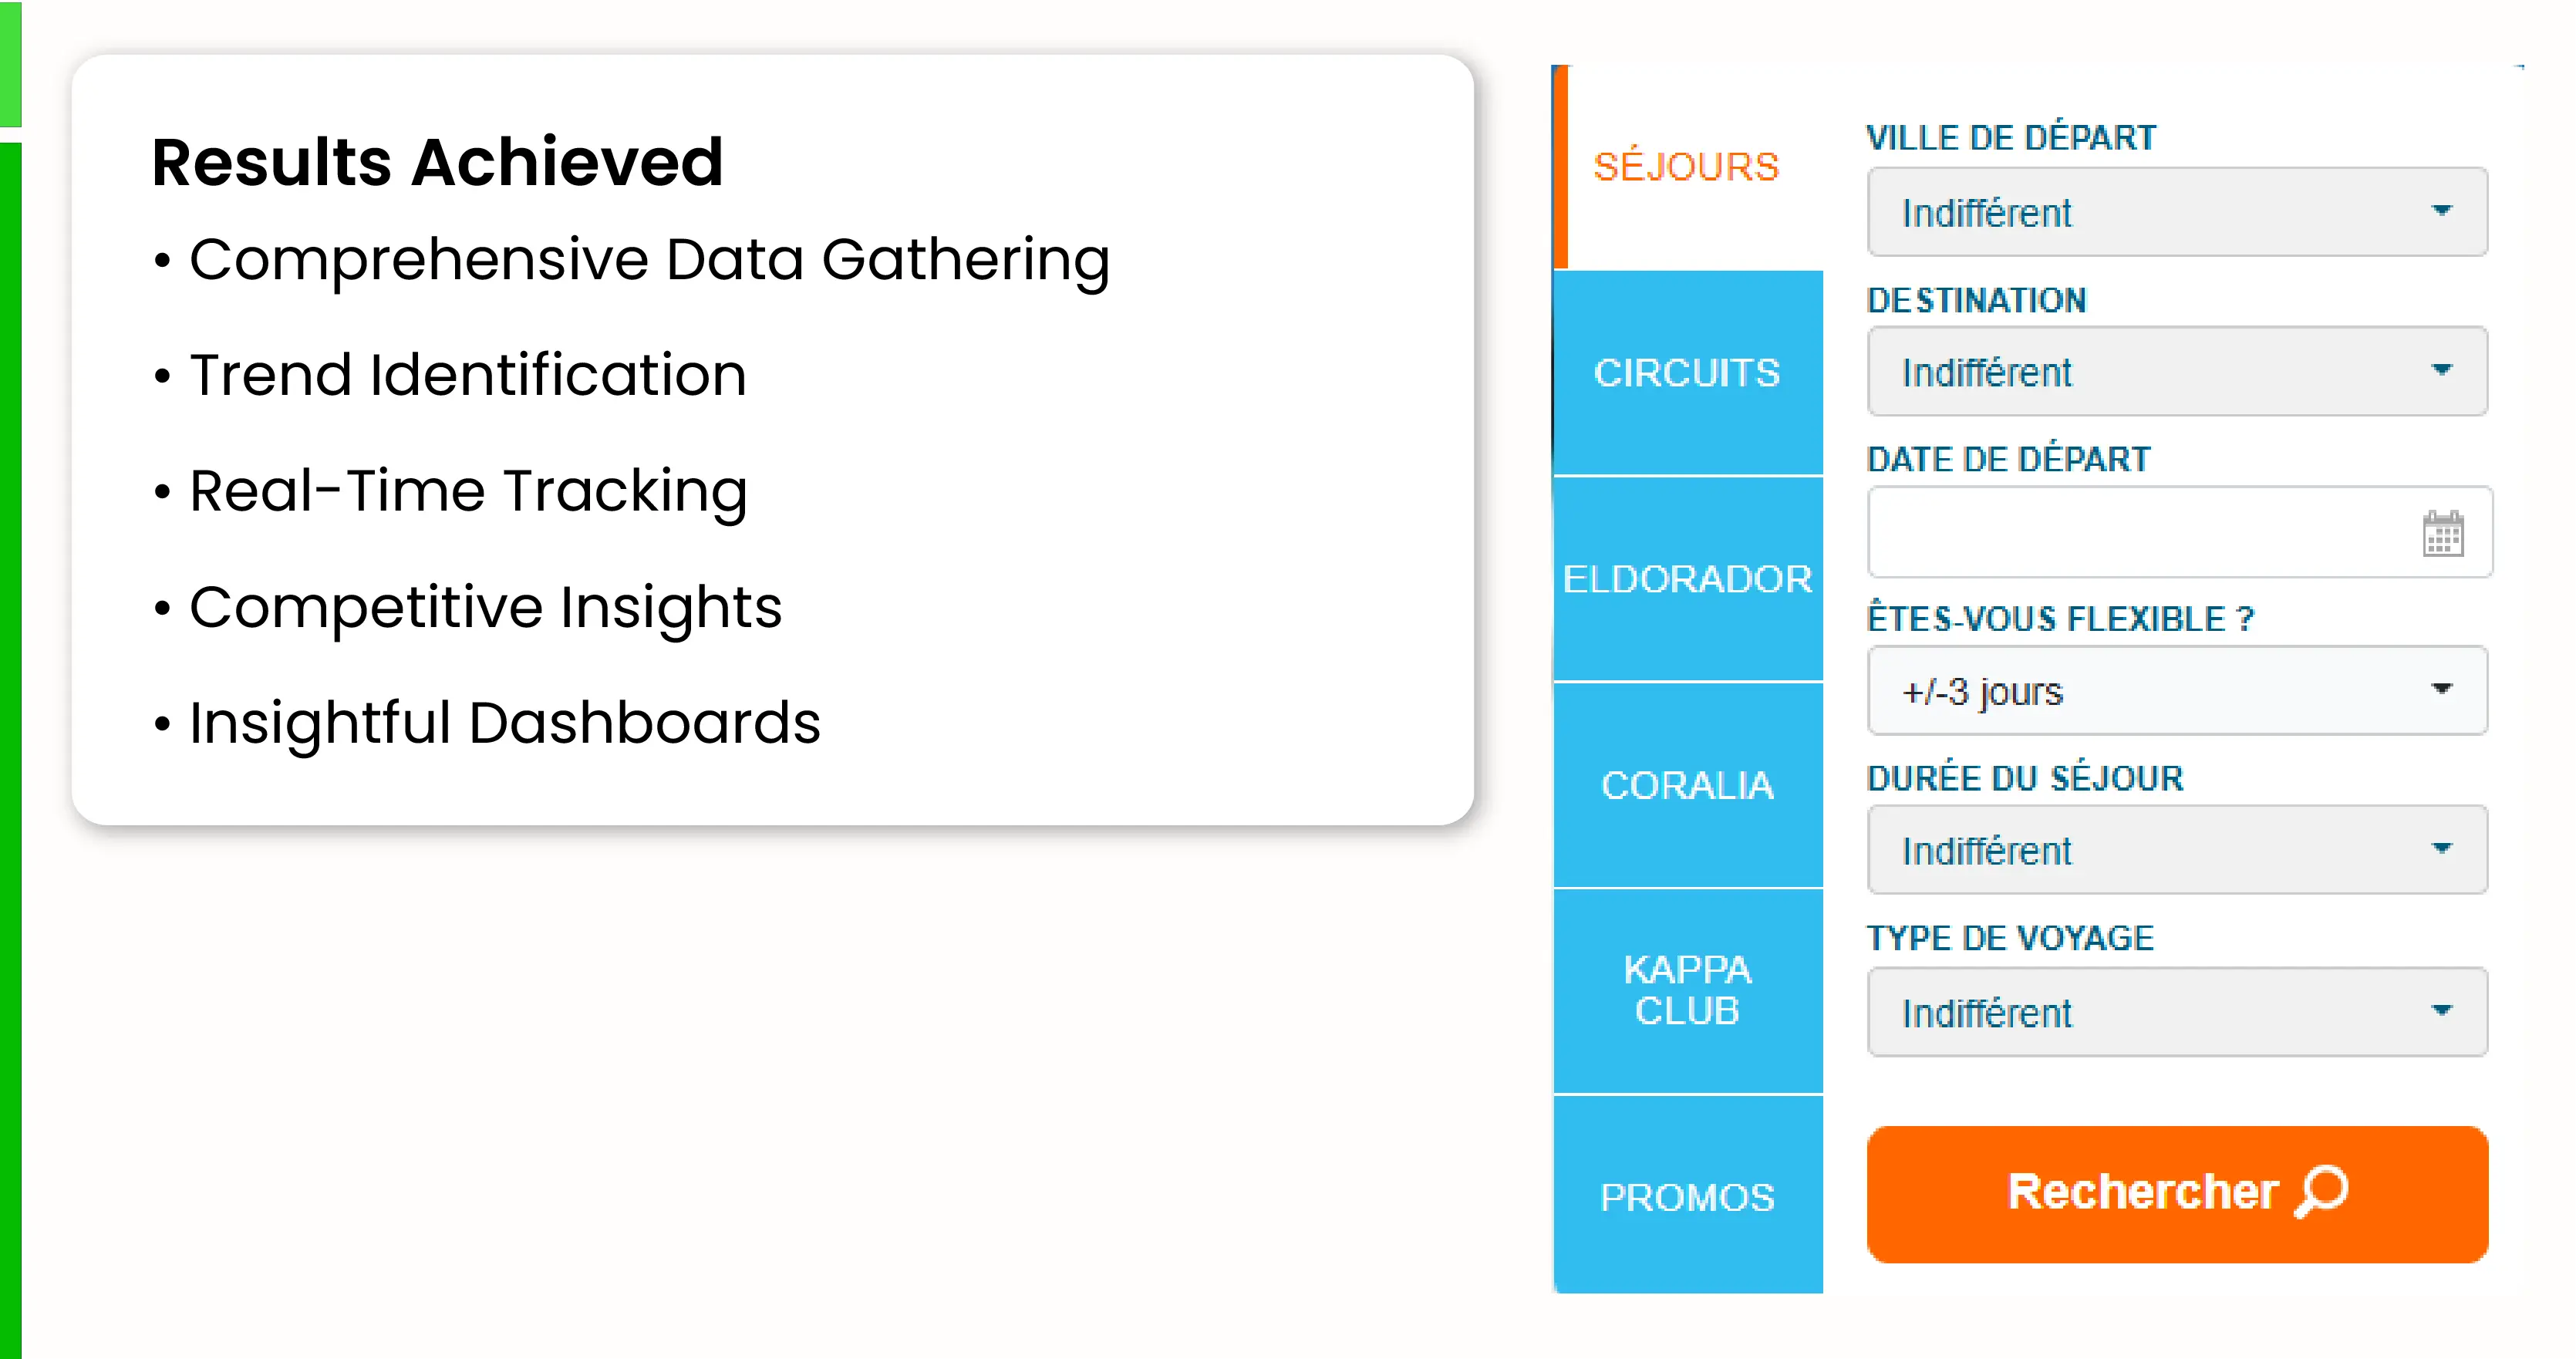2576x1359 pixels.
Task: Open the Eldorador tab
Action: point(1686,579)
